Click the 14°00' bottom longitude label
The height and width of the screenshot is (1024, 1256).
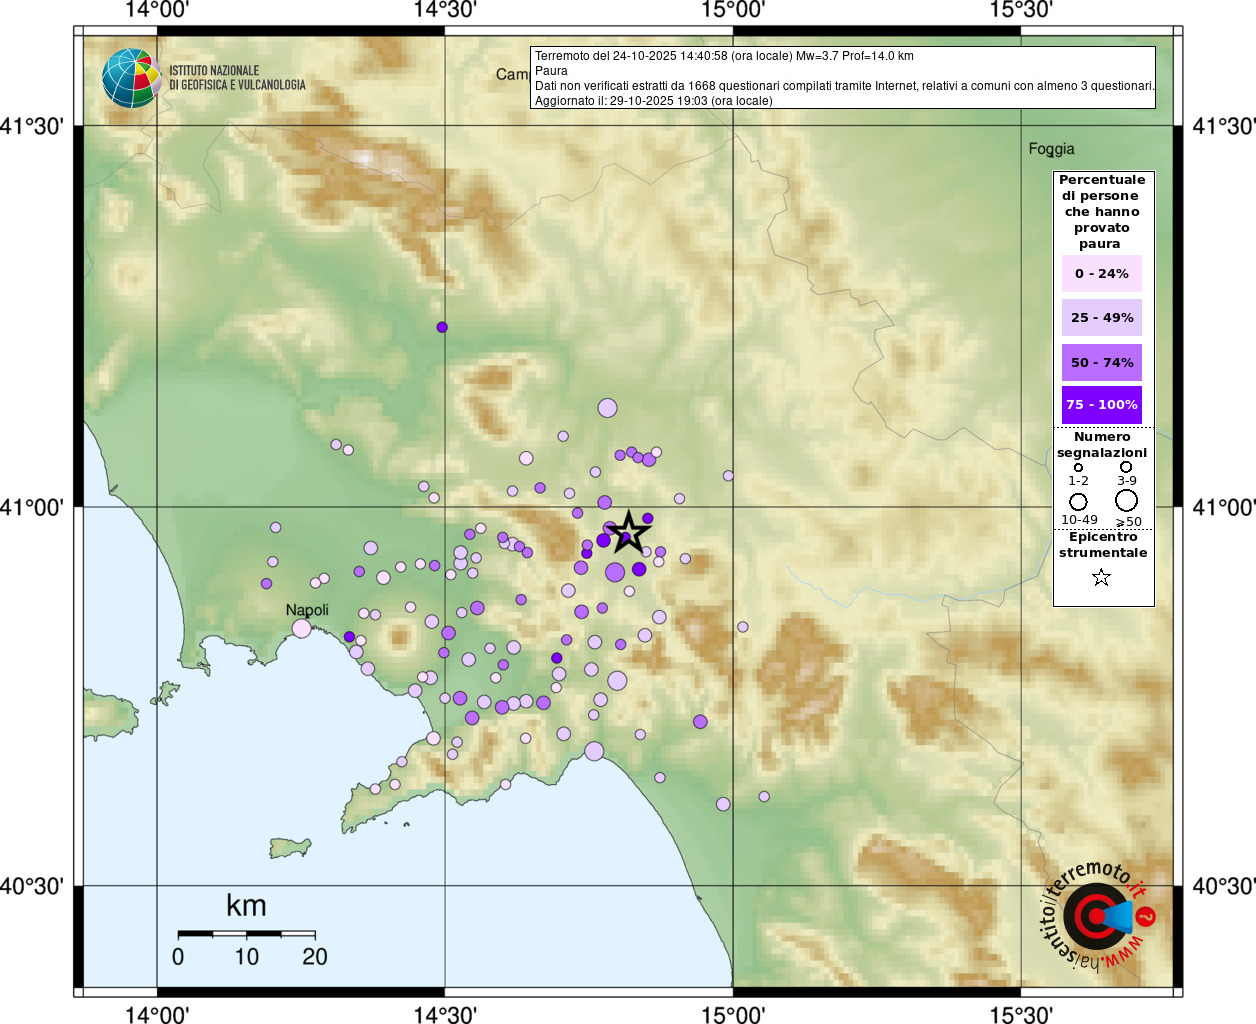[157, 1014]
